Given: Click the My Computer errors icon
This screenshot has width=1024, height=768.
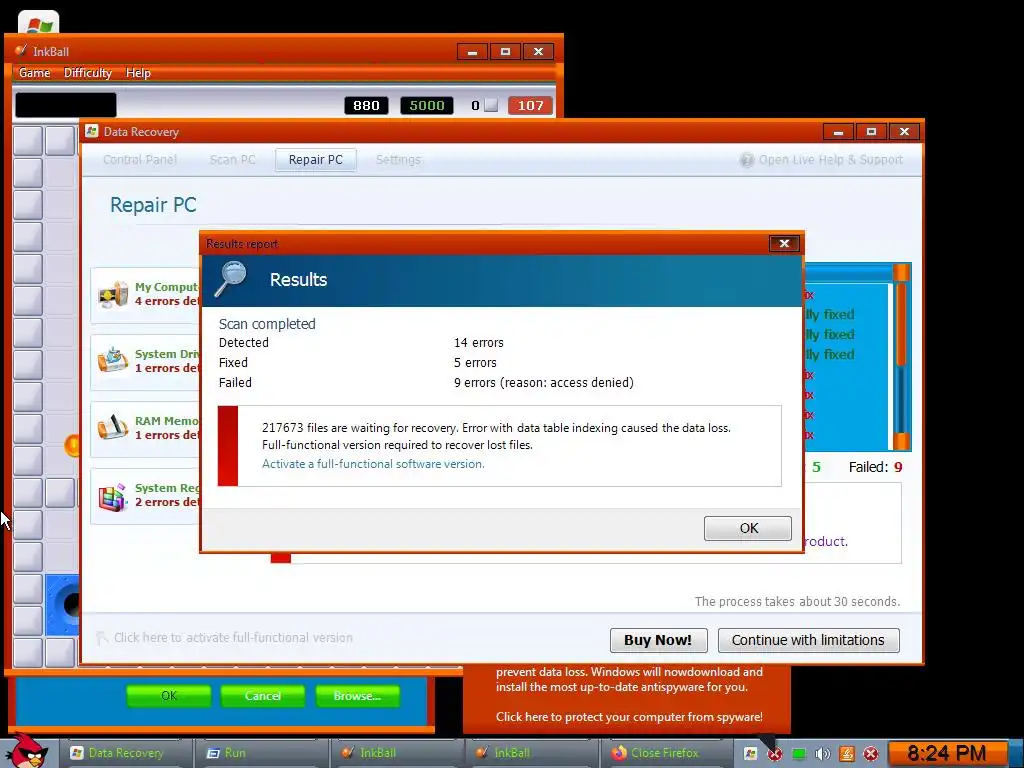Looking at the screenshot, I should click(x=113, y=295).
